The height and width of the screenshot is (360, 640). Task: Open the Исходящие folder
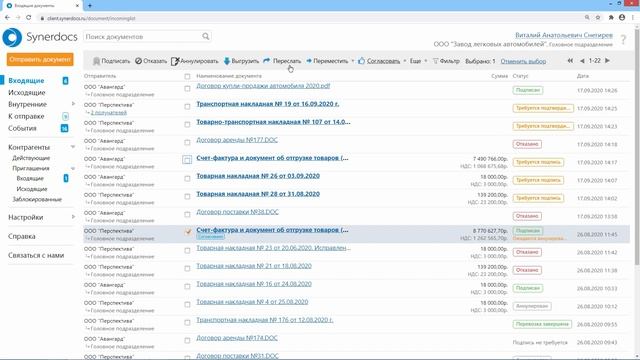(27, 93)
